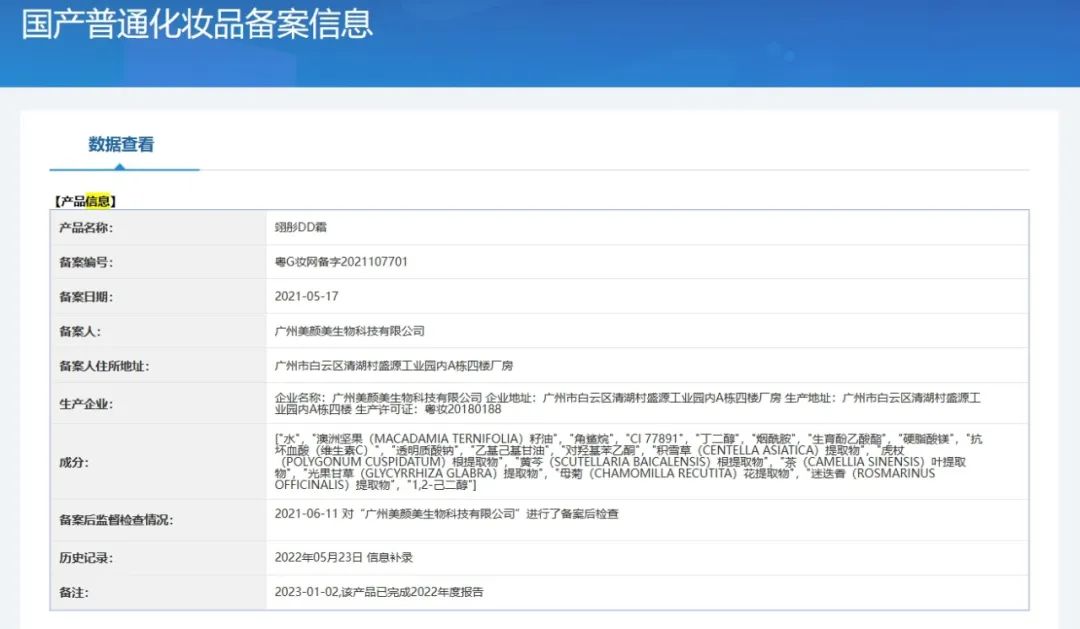
Task: Click the 备注 text about the 2022年度报告
Action: click(x=378, y=592)
